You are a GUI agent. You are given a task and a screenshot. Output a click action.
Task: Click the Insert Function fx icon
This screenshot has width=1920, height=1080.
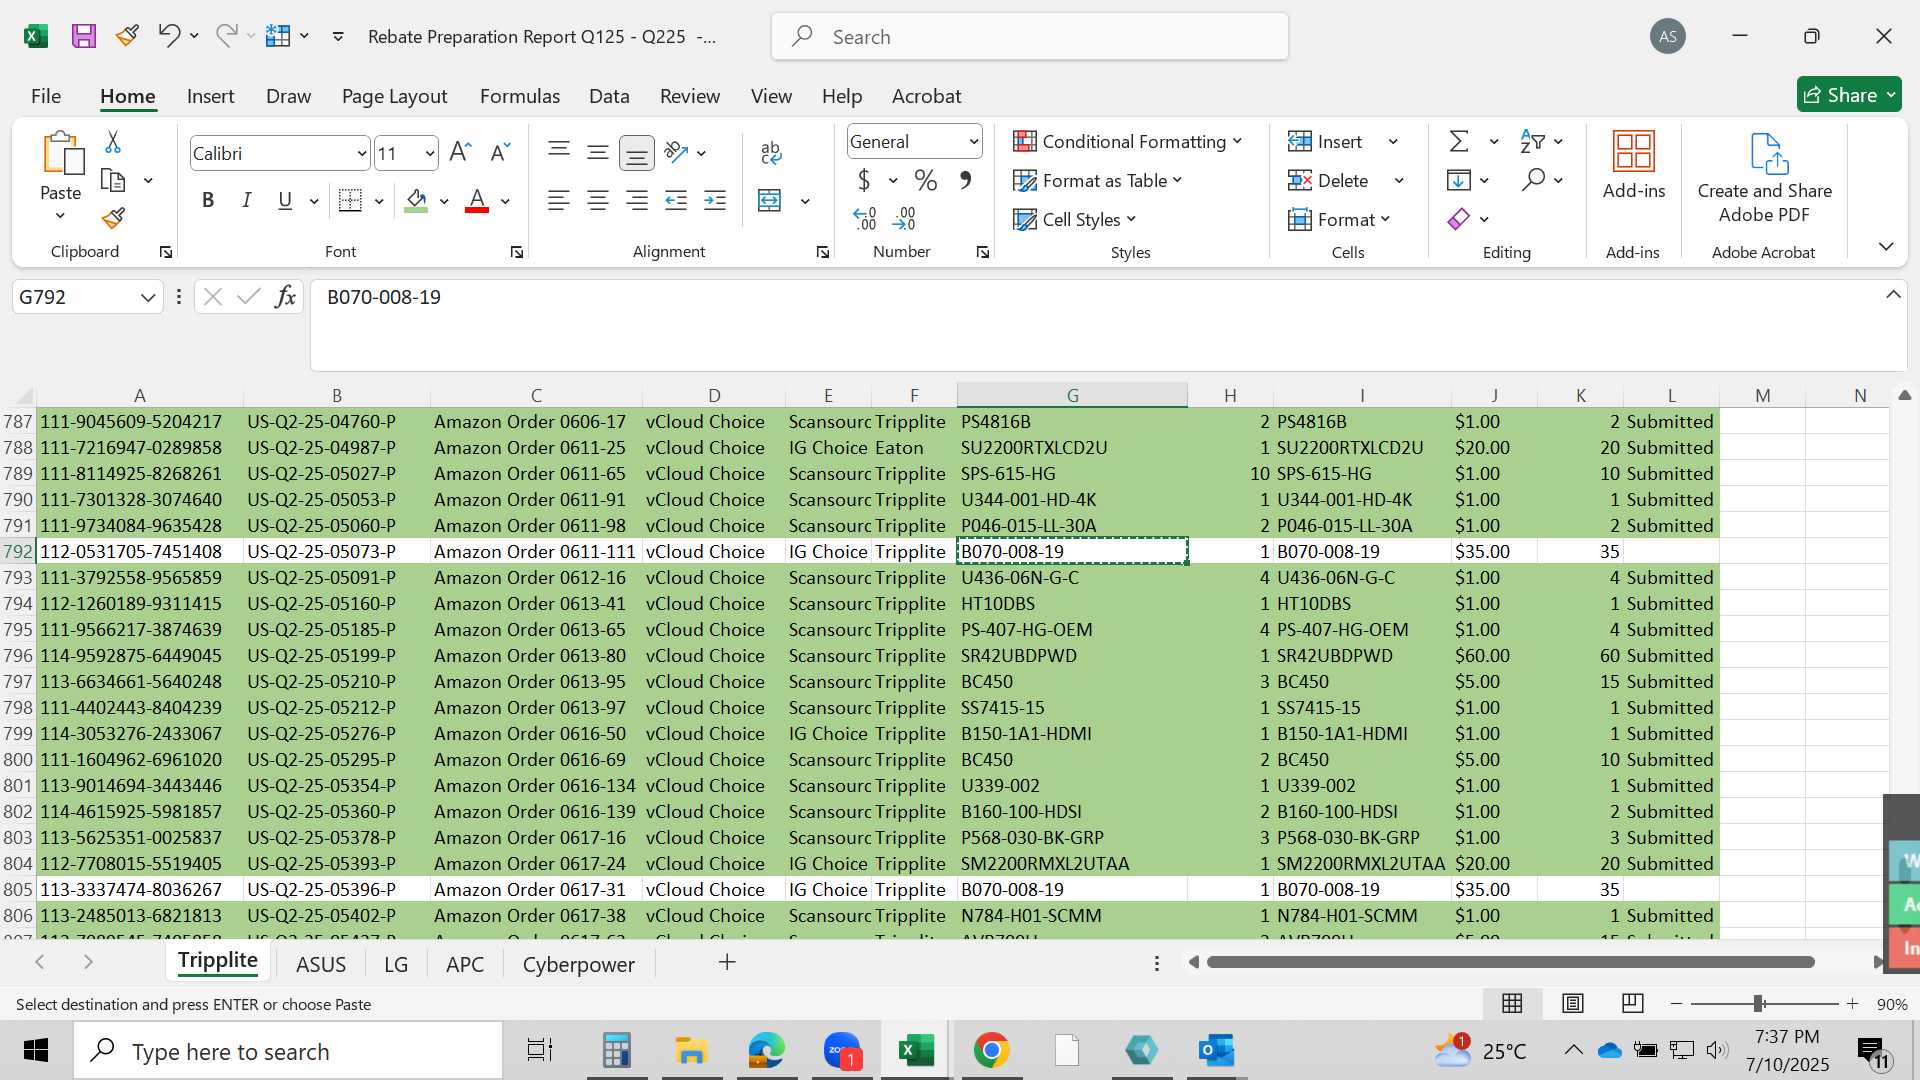click(x=285, y=297)
